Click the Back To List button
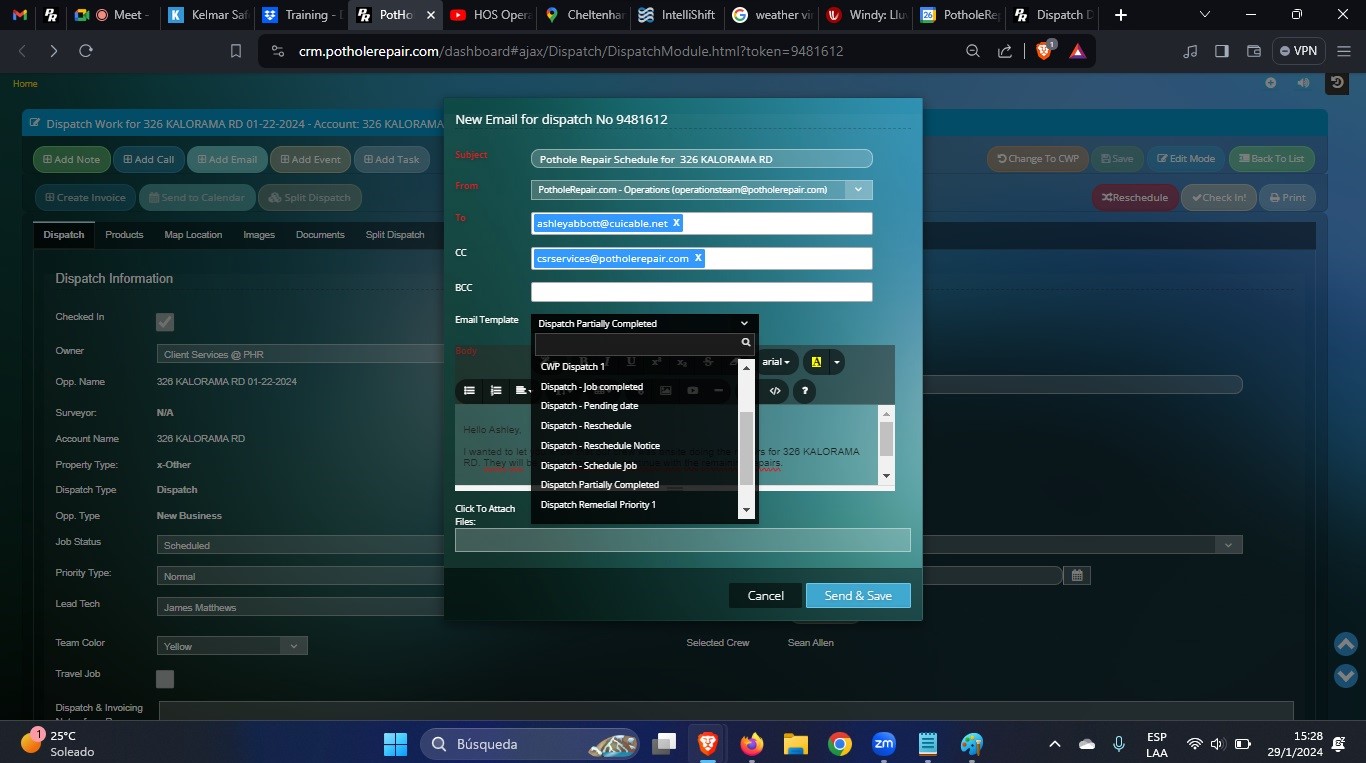The width and height of the screenshot is (1366, 763). tap(1272, 158)
